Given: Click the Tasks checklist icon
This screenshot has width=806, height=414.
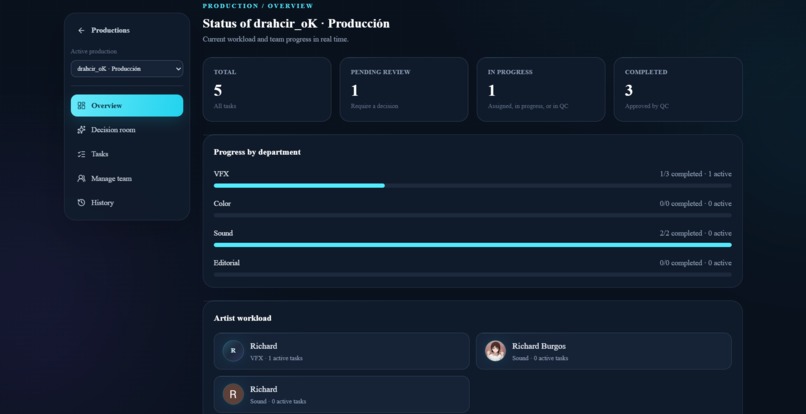Looking at the screenshot, I should (x=81, y=154).
